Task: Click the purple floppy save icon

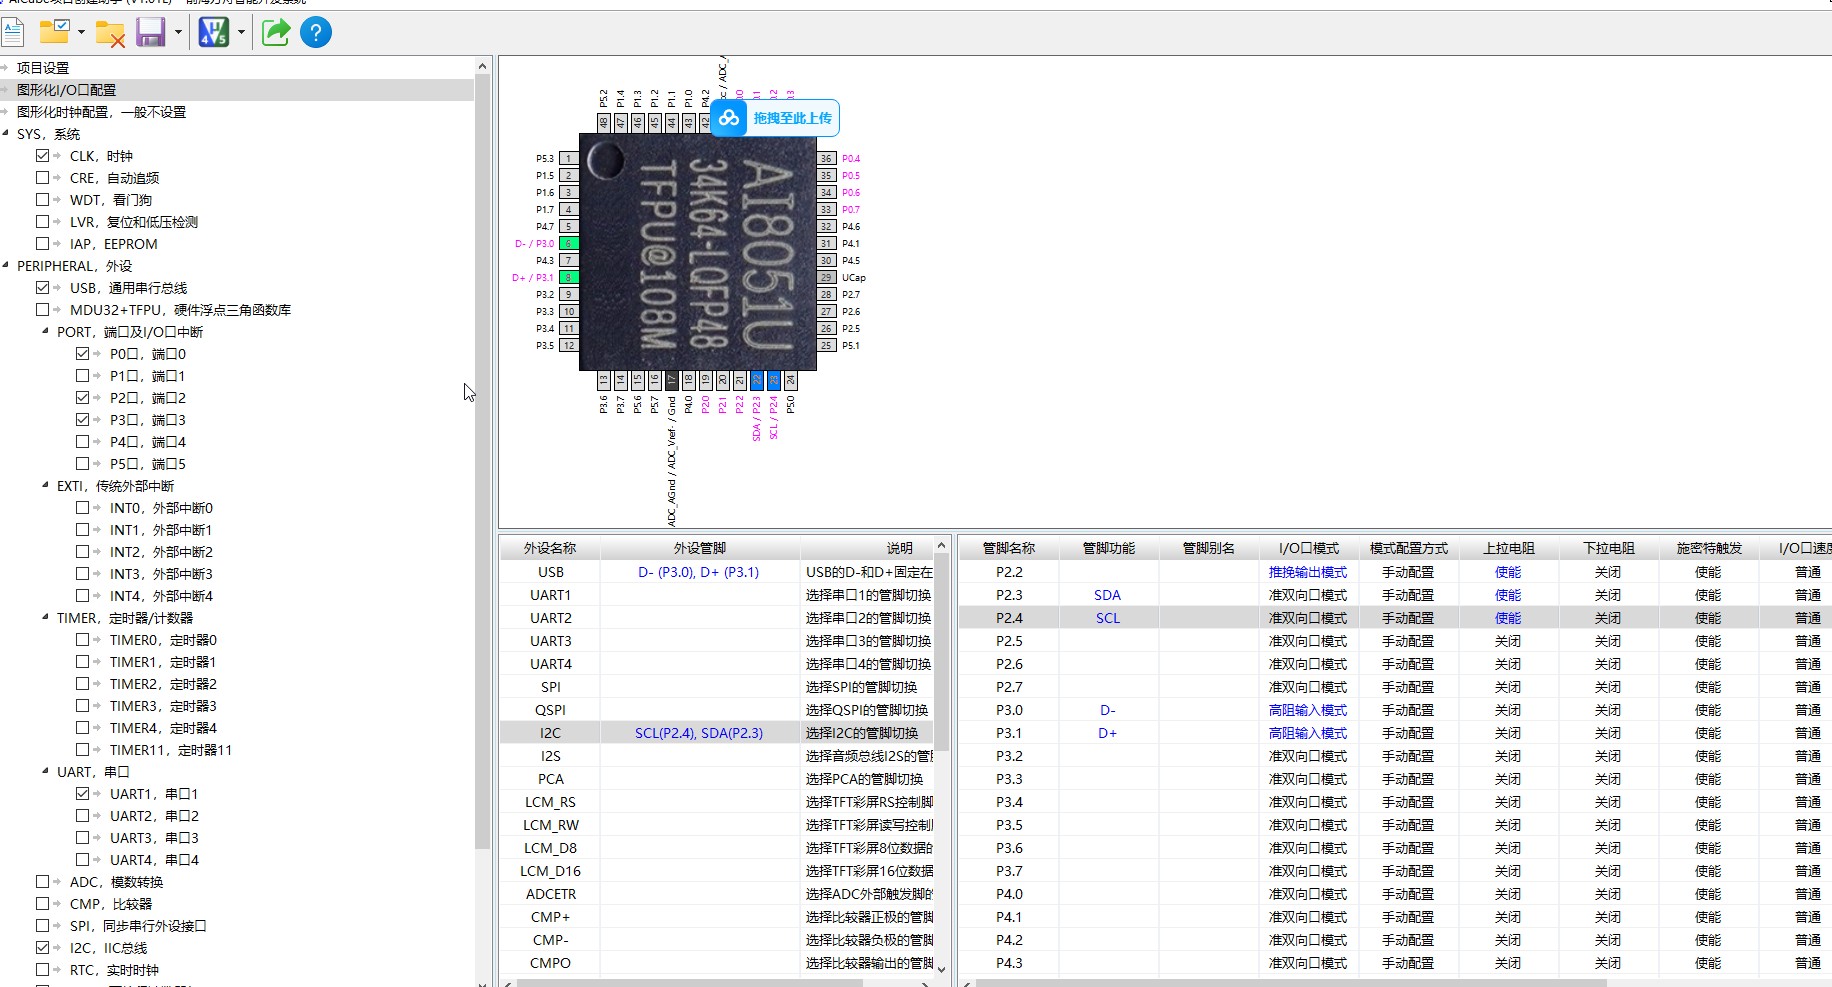Action: pos(150,33)
